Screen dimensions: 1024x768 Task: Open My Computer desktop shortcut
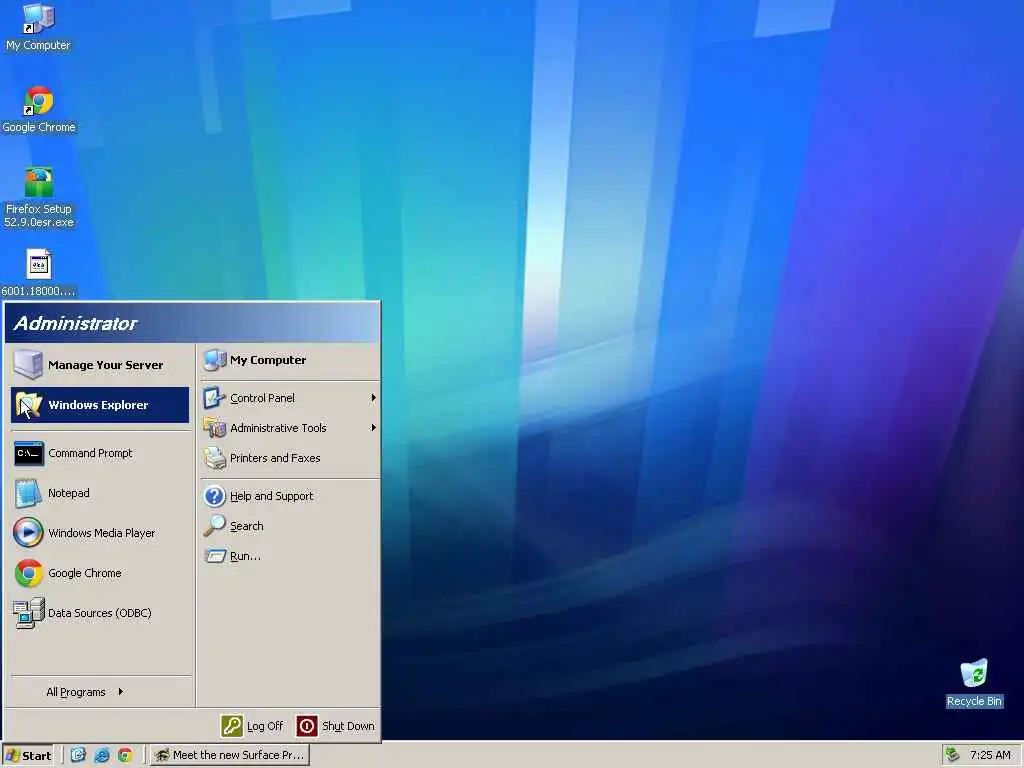[38, 27]
